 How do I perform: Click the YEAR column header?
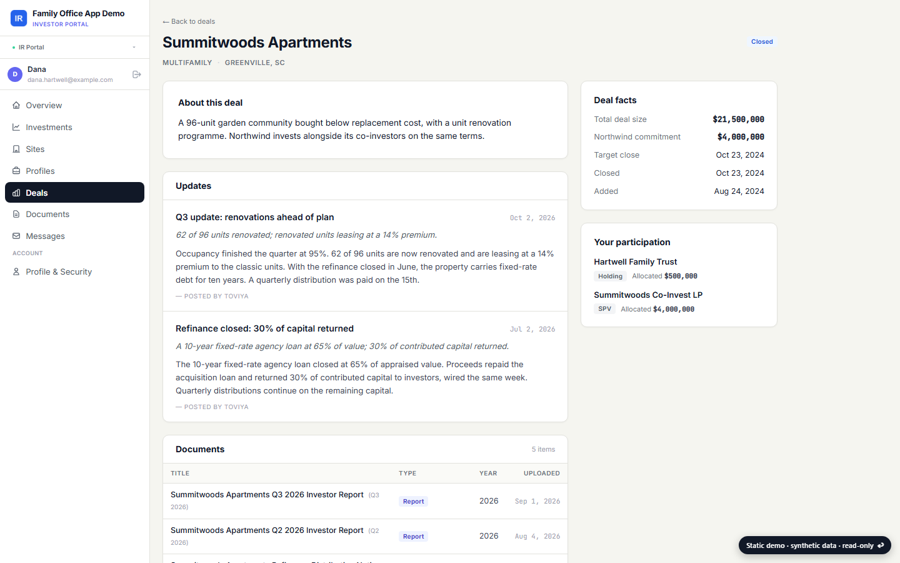click(488, 473)
